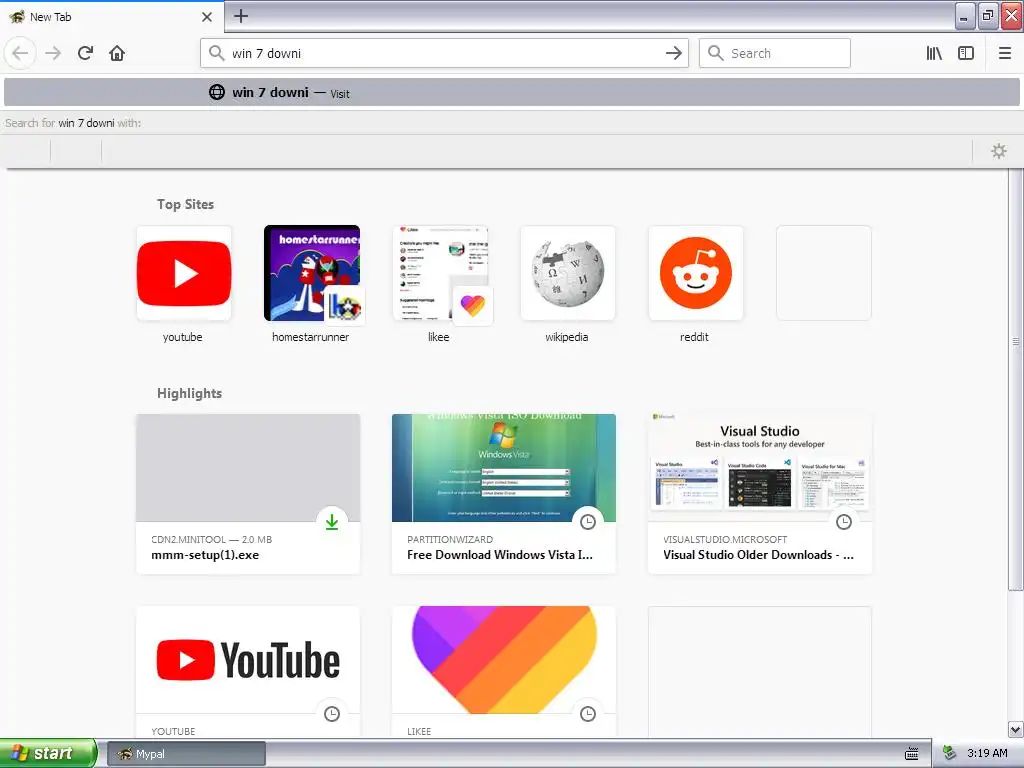Click the globe icon in suggestion row
This screenshot has height=768, width=1024.
217,92
